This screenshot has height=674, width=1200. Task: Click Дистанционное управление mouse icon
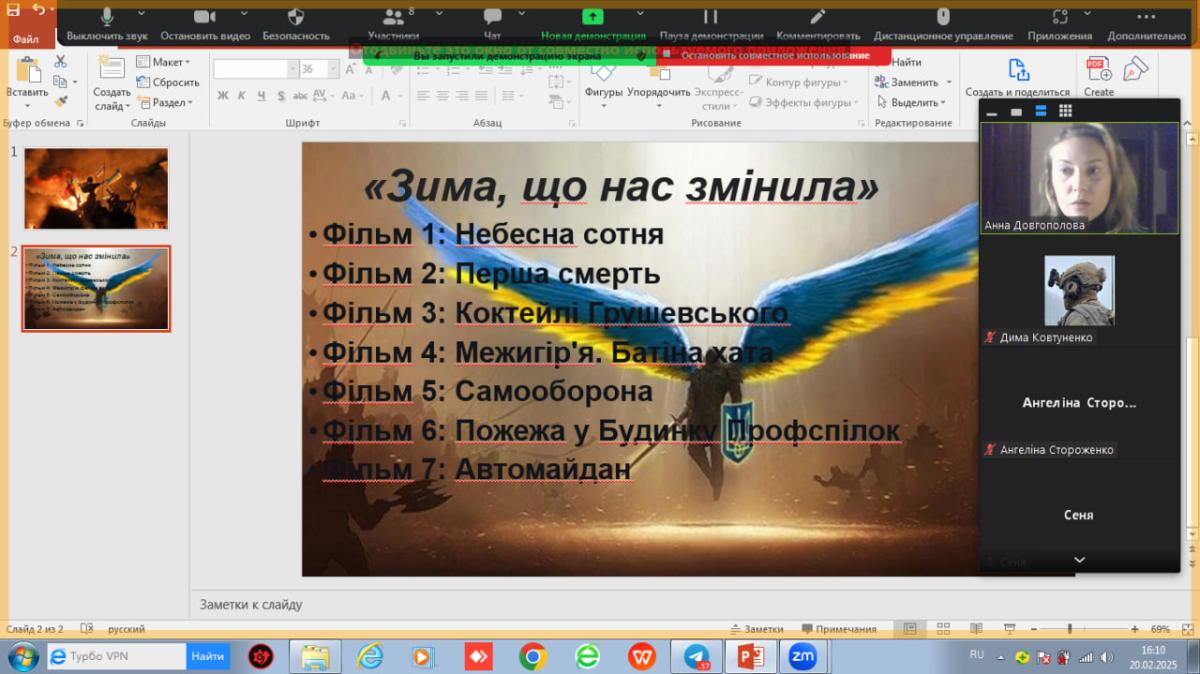942,24
